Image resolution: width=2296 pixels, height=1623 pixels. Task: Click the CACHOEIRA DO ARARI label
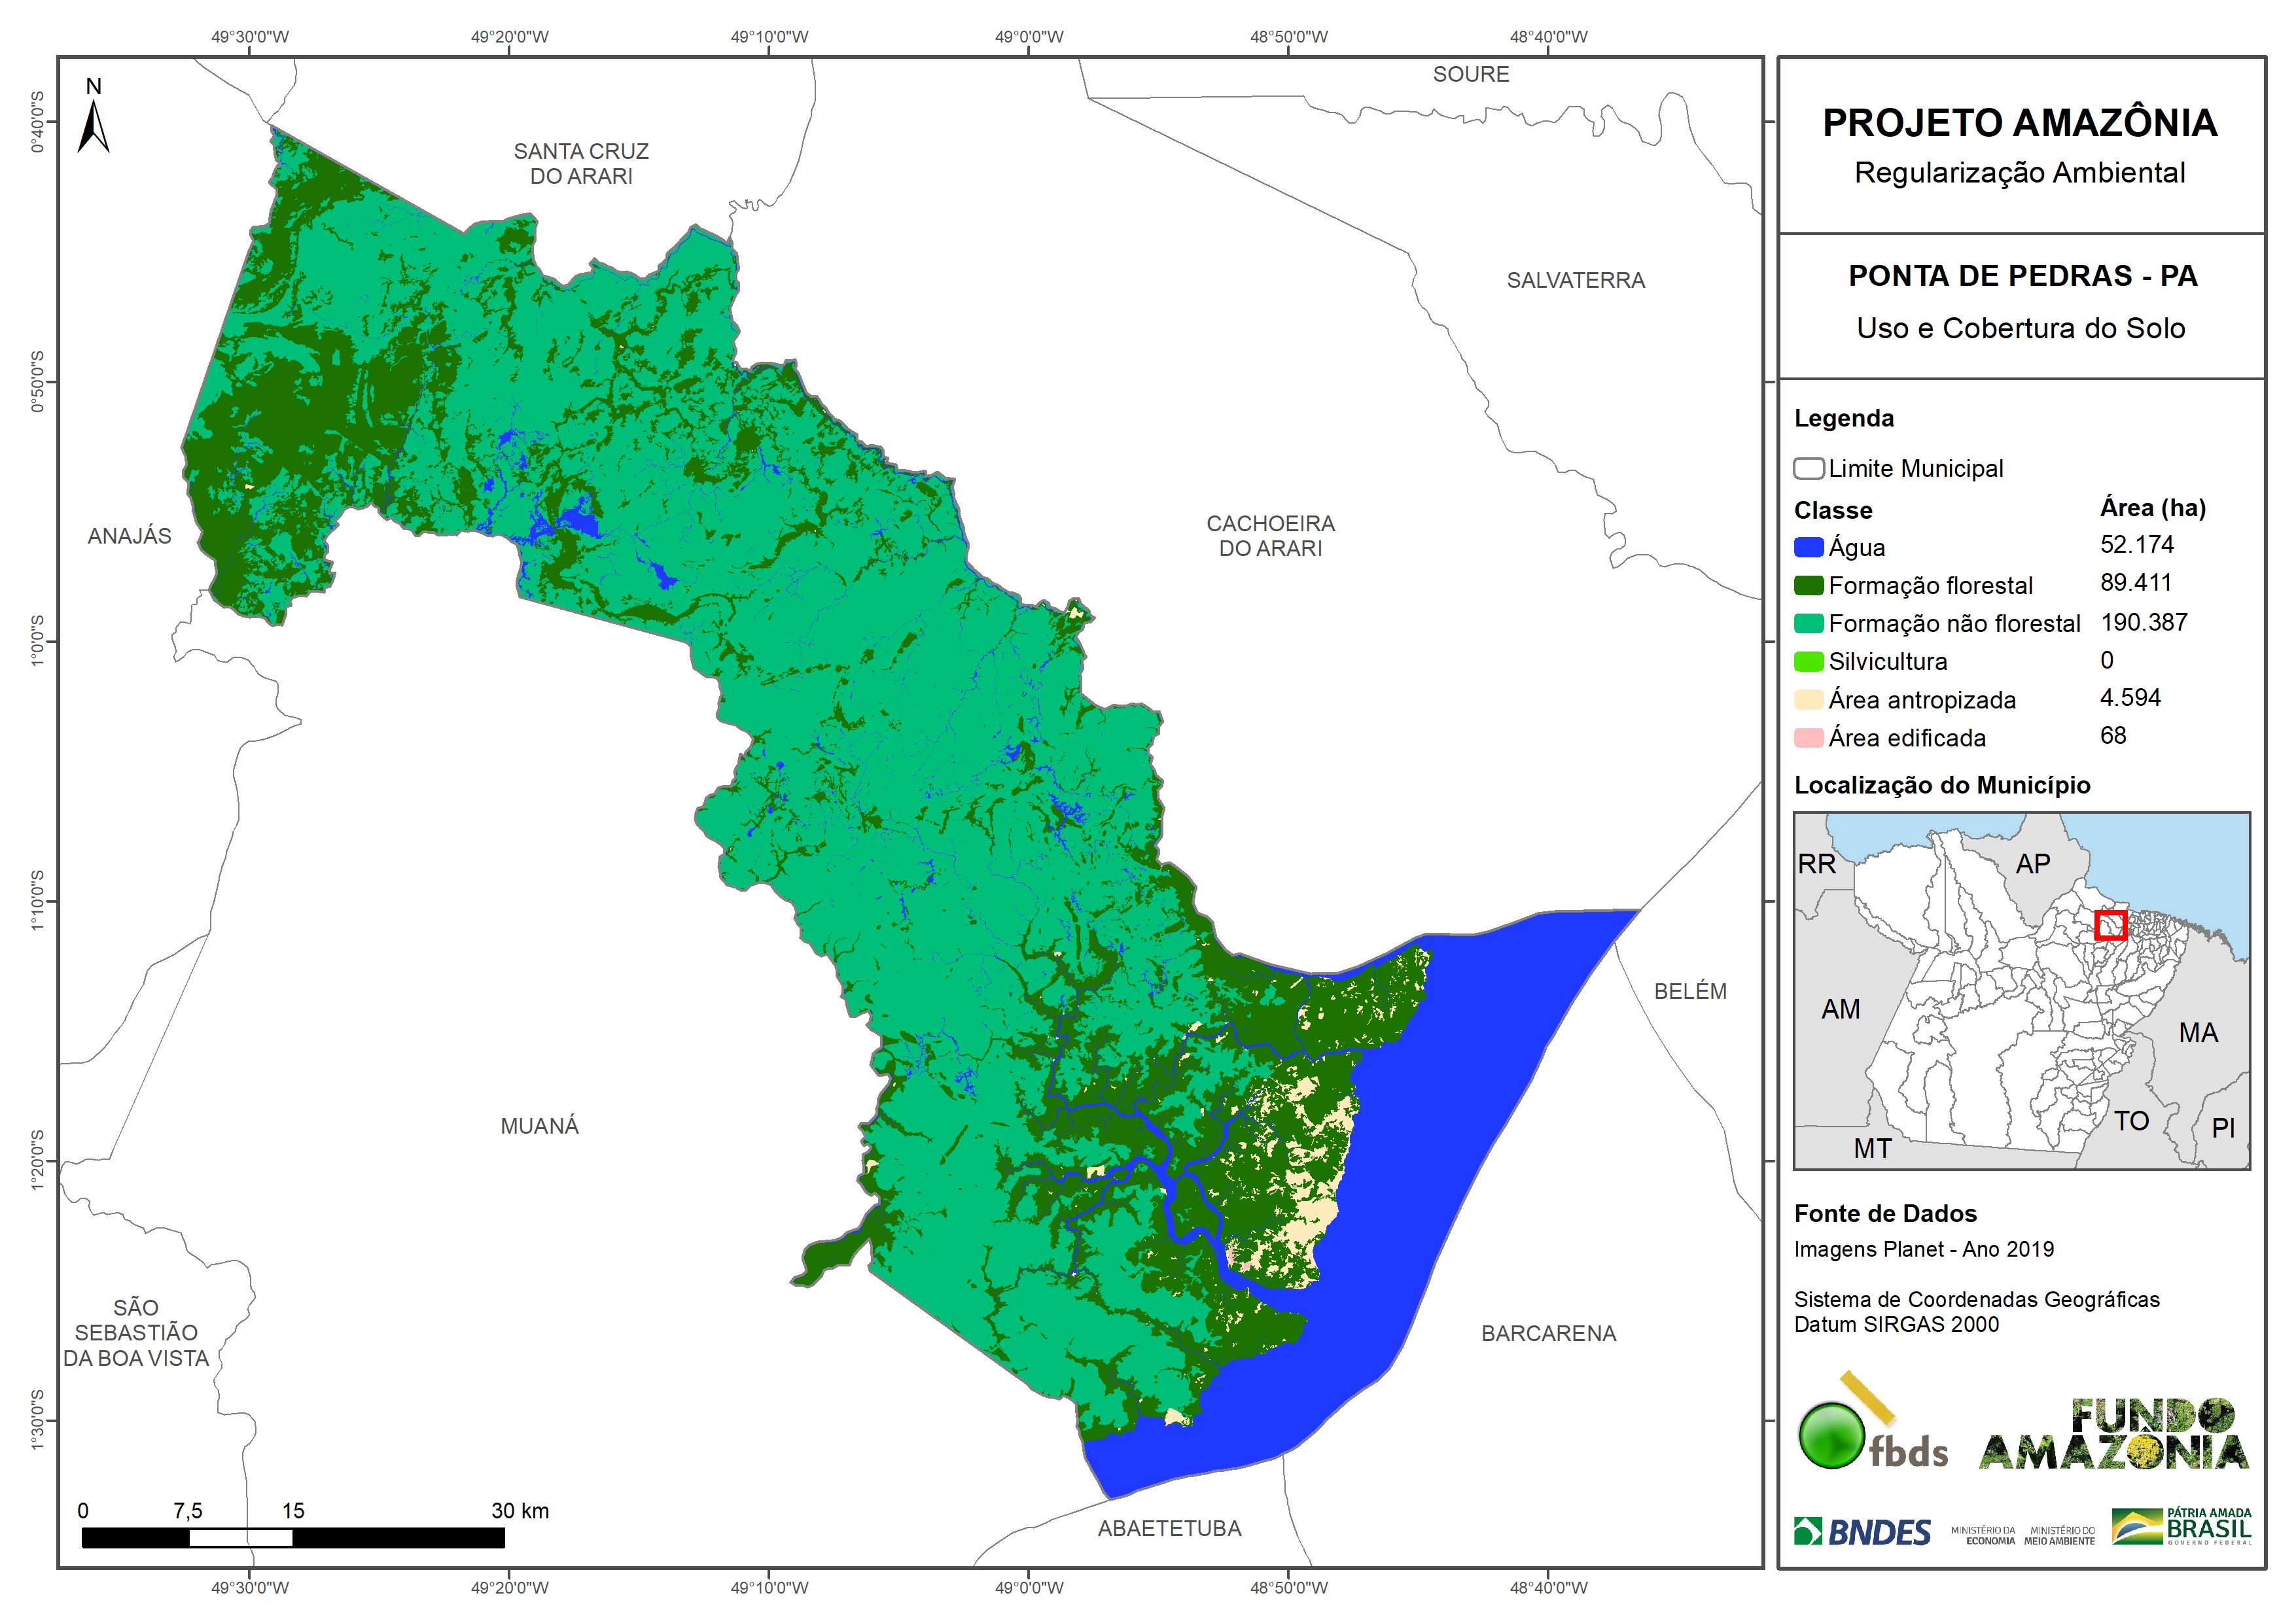tap(1270, 536)
